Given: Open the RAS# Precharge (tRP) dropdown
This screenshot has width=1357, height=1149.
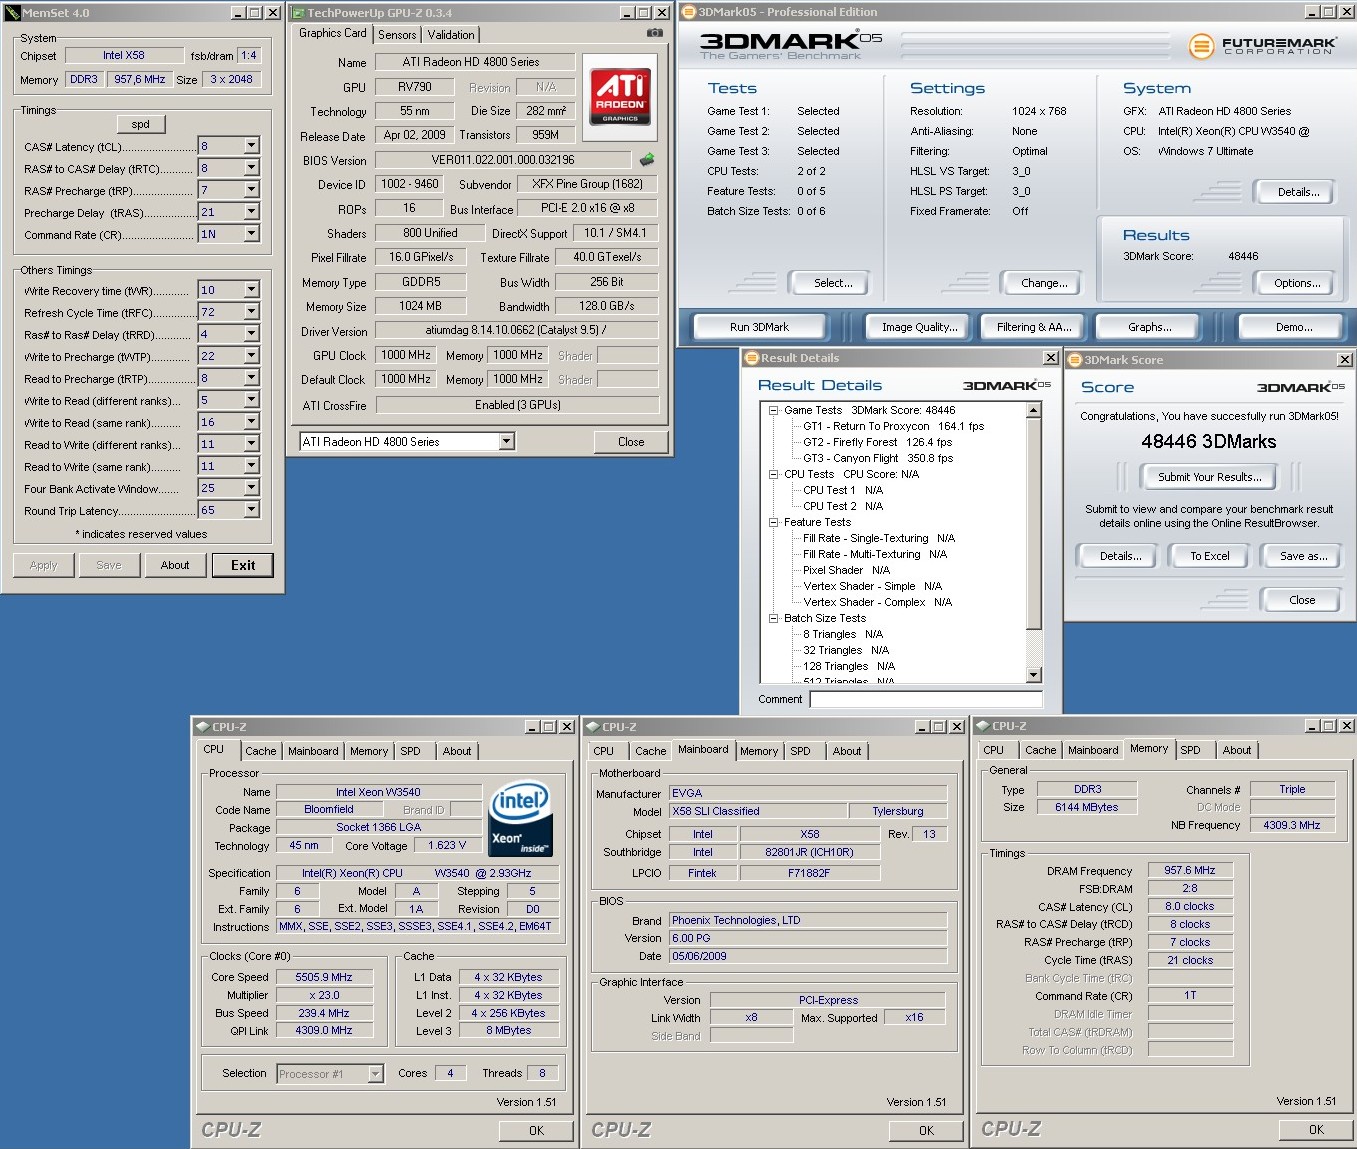Looking at the screenshot, I should 252,190.
